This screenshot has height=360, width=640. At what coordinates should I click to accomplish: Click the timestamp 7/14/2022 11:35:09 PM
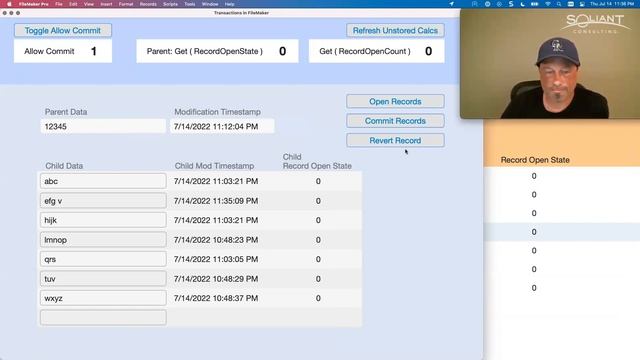pos(216,201)
